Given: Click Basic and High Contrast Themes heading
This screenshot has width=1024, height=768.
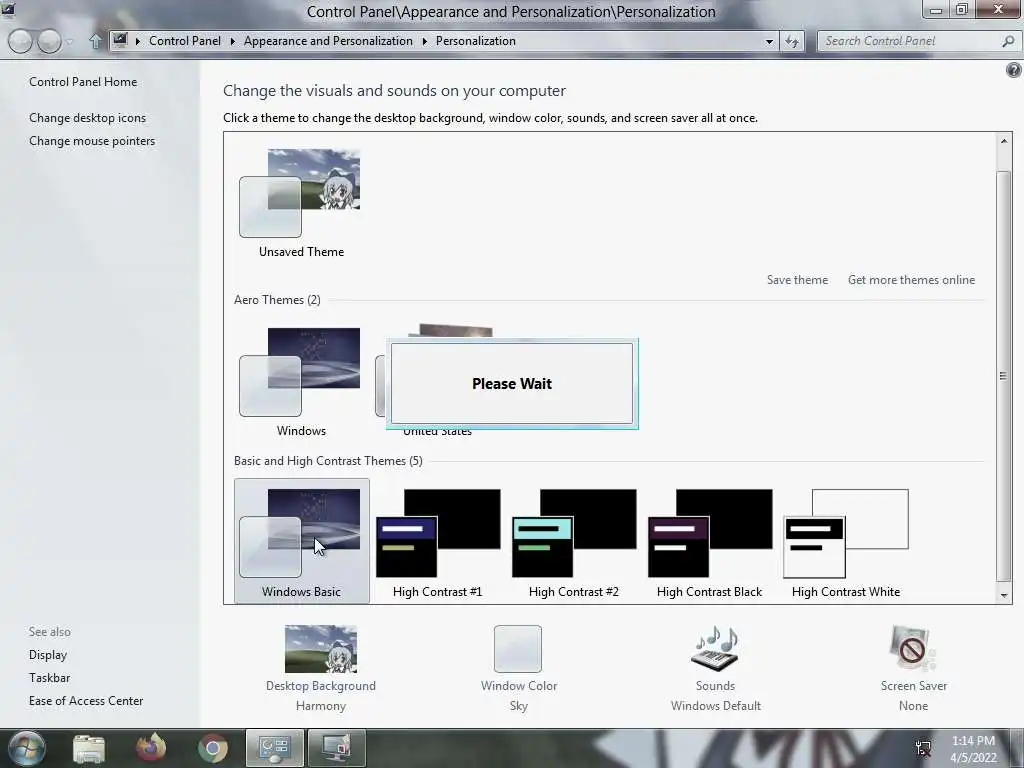Looking at the screenshot, I should coord(328,461).
